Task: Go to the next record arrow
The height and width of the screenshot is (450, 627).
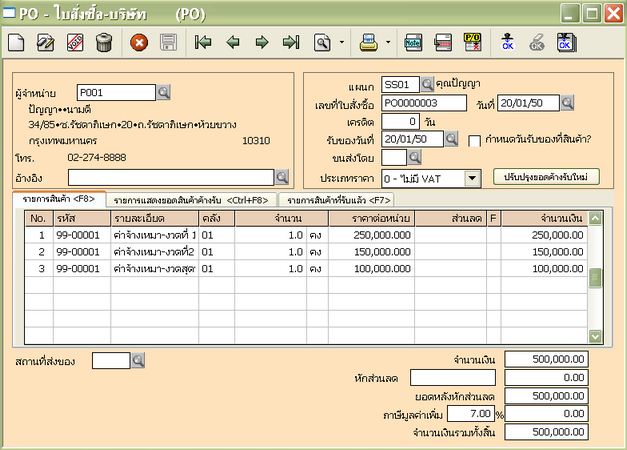Action: 262,42
